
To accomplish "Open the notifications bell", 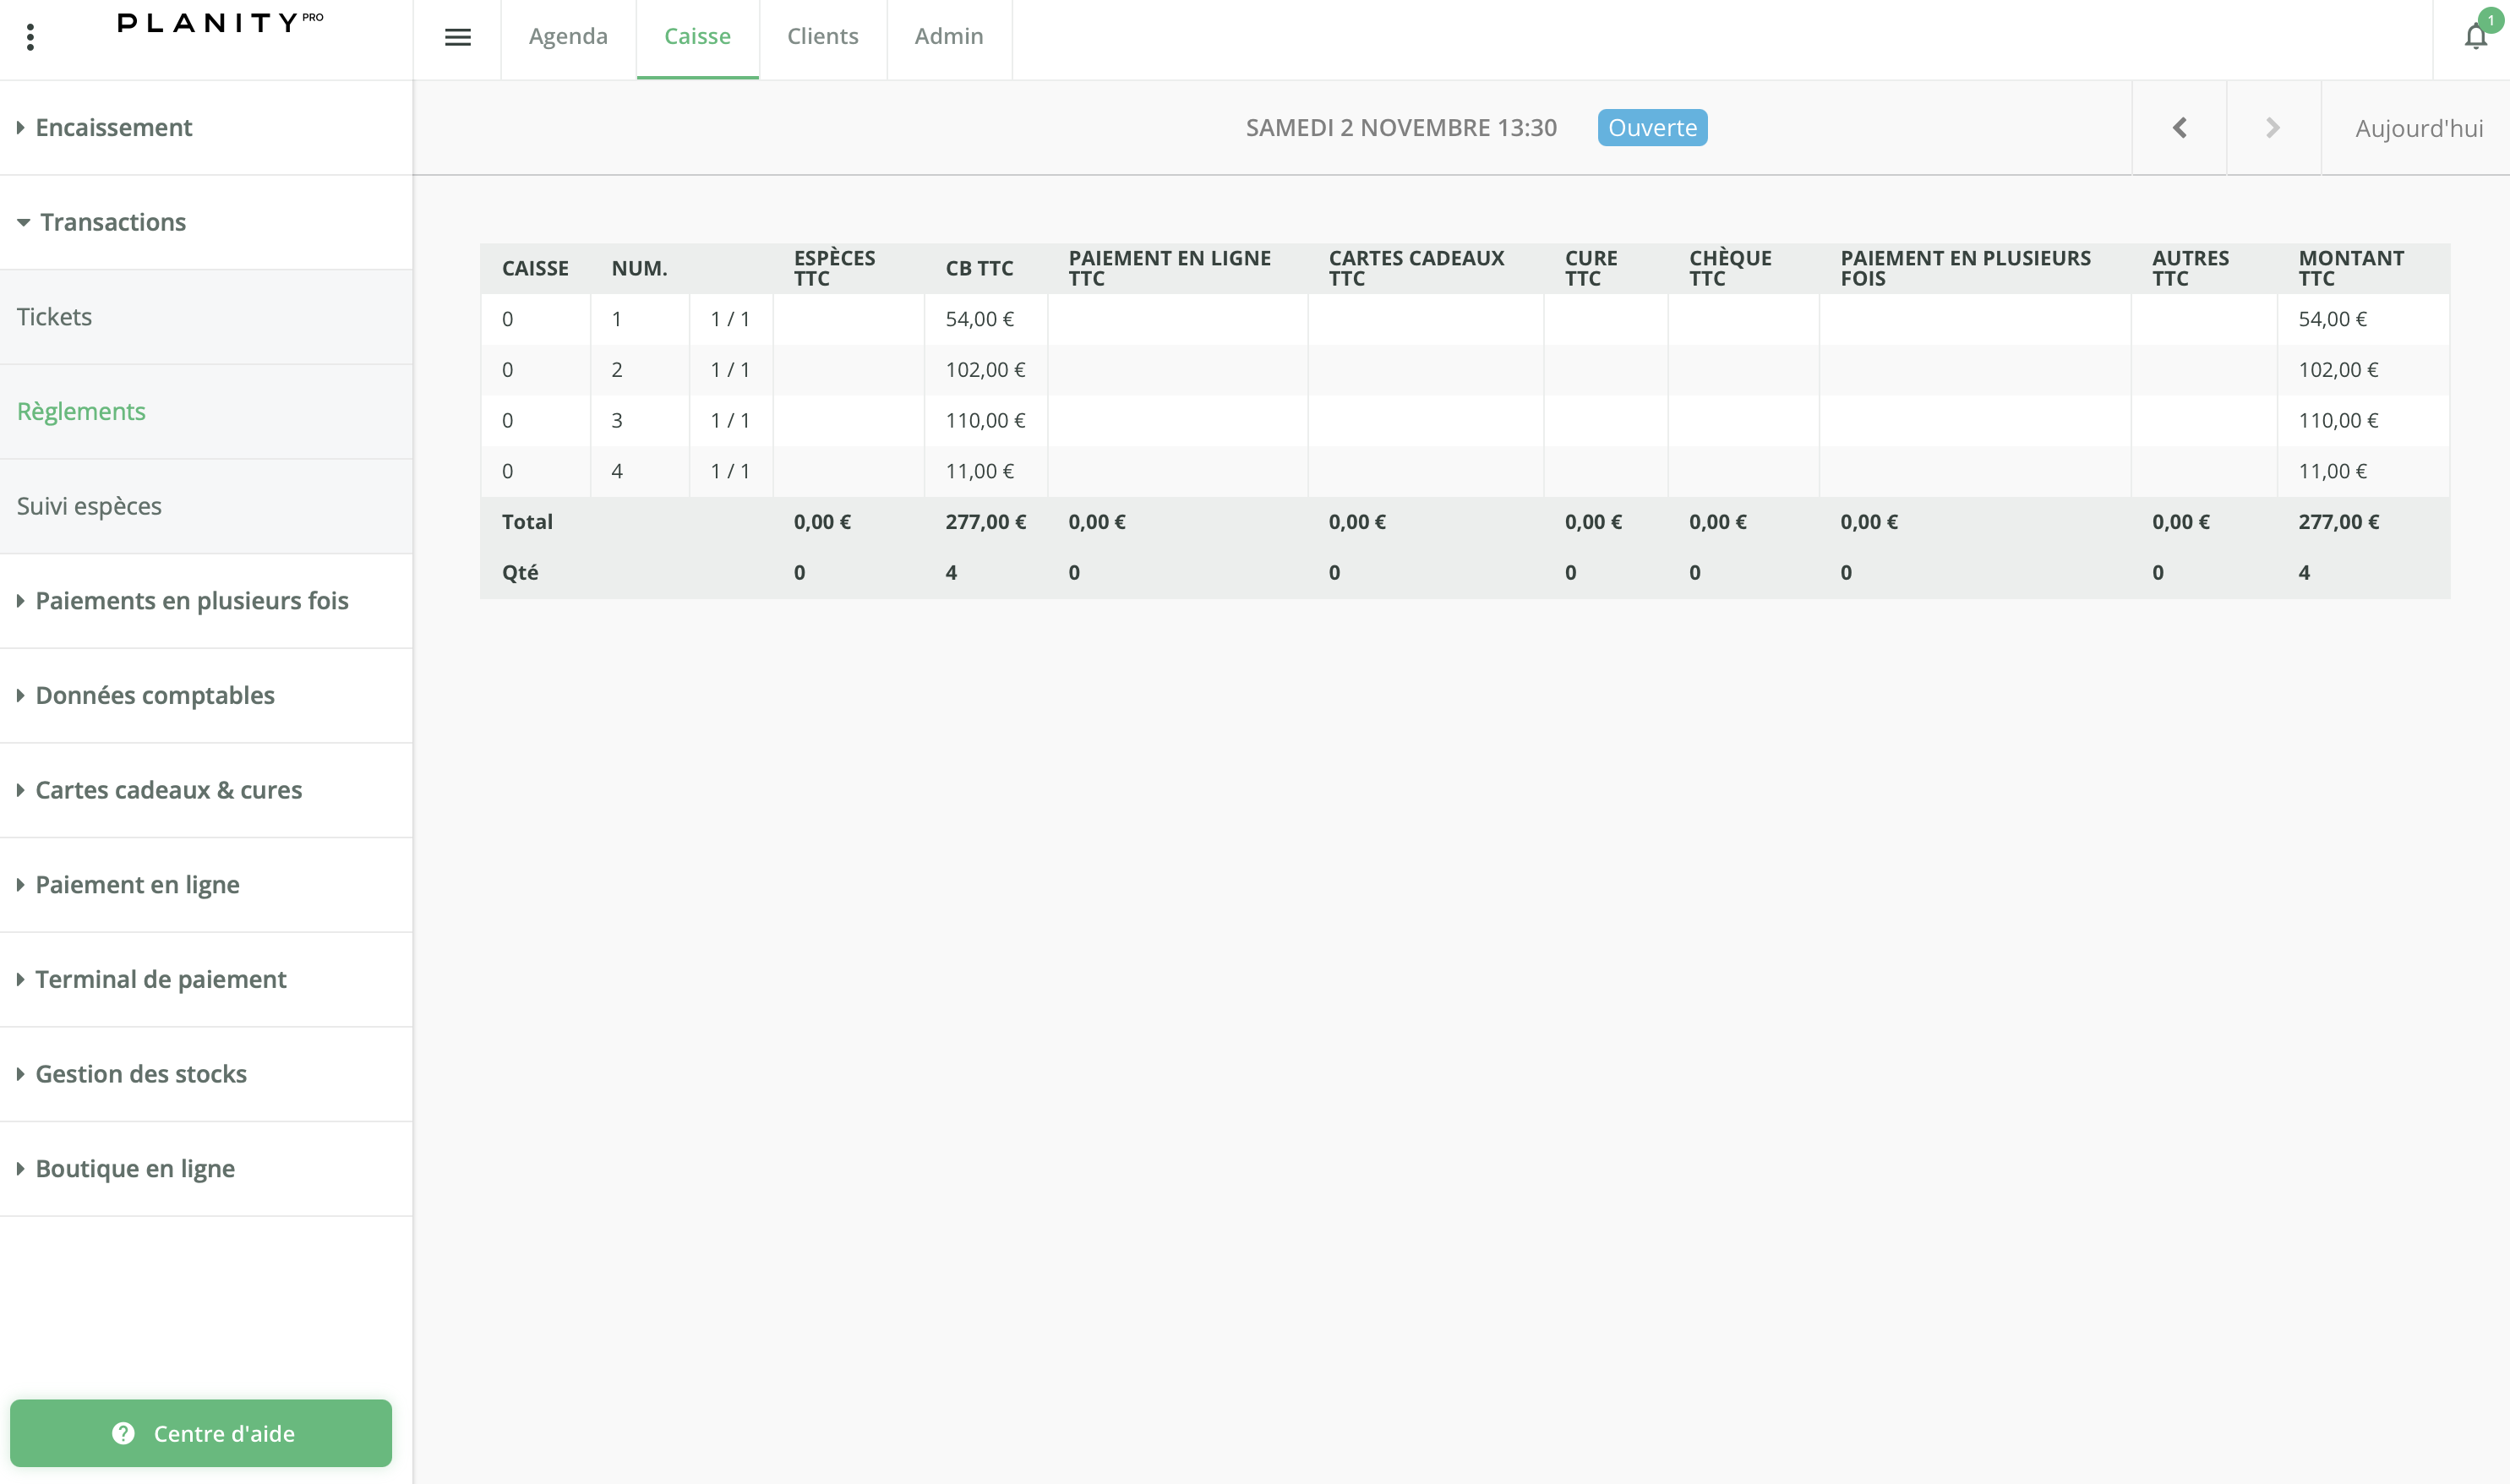I will pyautogui.click(x=2475, y=37).
